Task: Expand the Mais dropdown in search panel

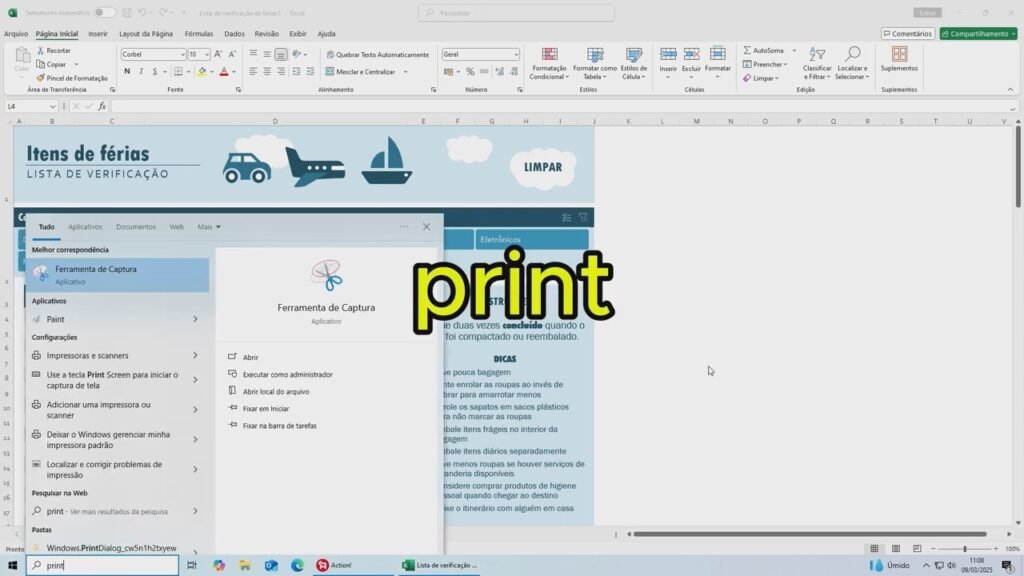Action: pyautogui.click(x=209, y=227)
